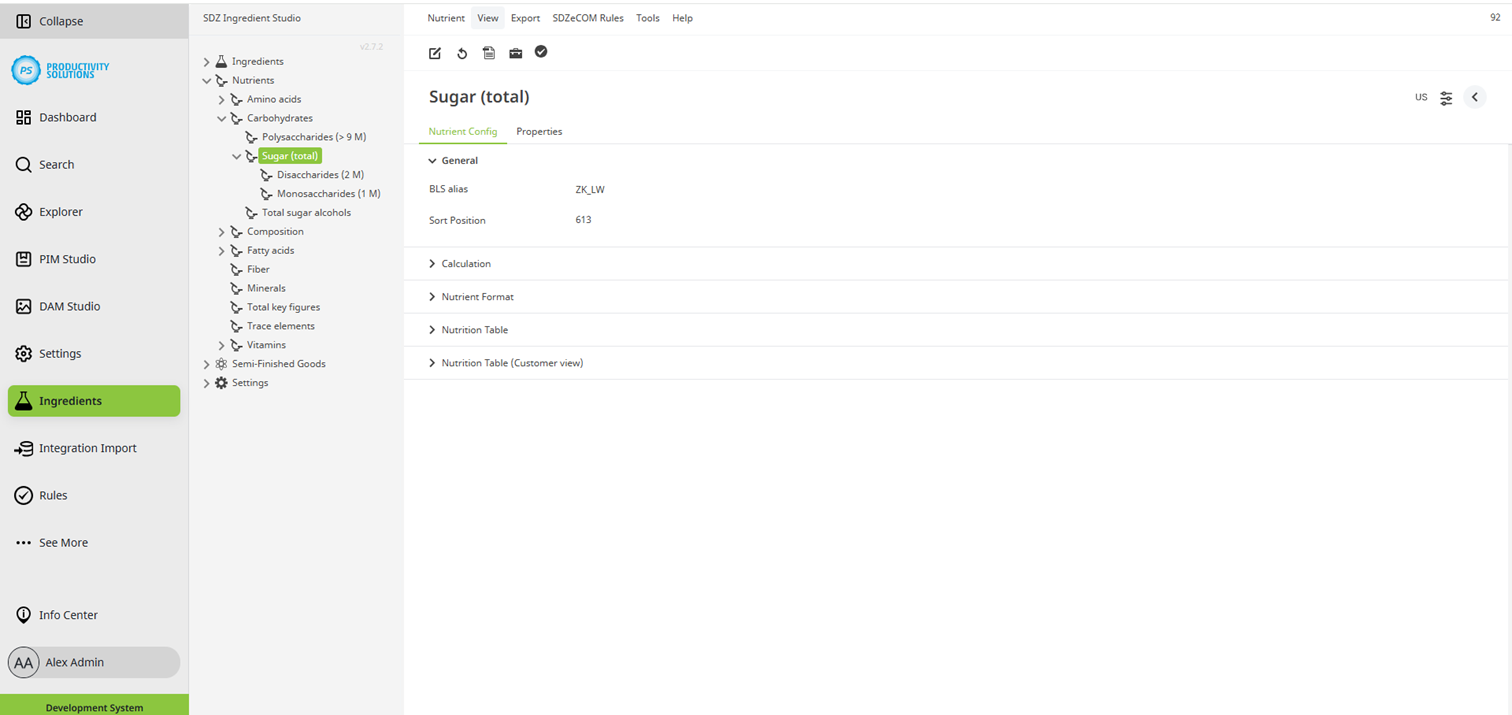Expand the Nutrition Table section
The width and height of the screenshot is (1512, 715).
(x=474, y=329)
